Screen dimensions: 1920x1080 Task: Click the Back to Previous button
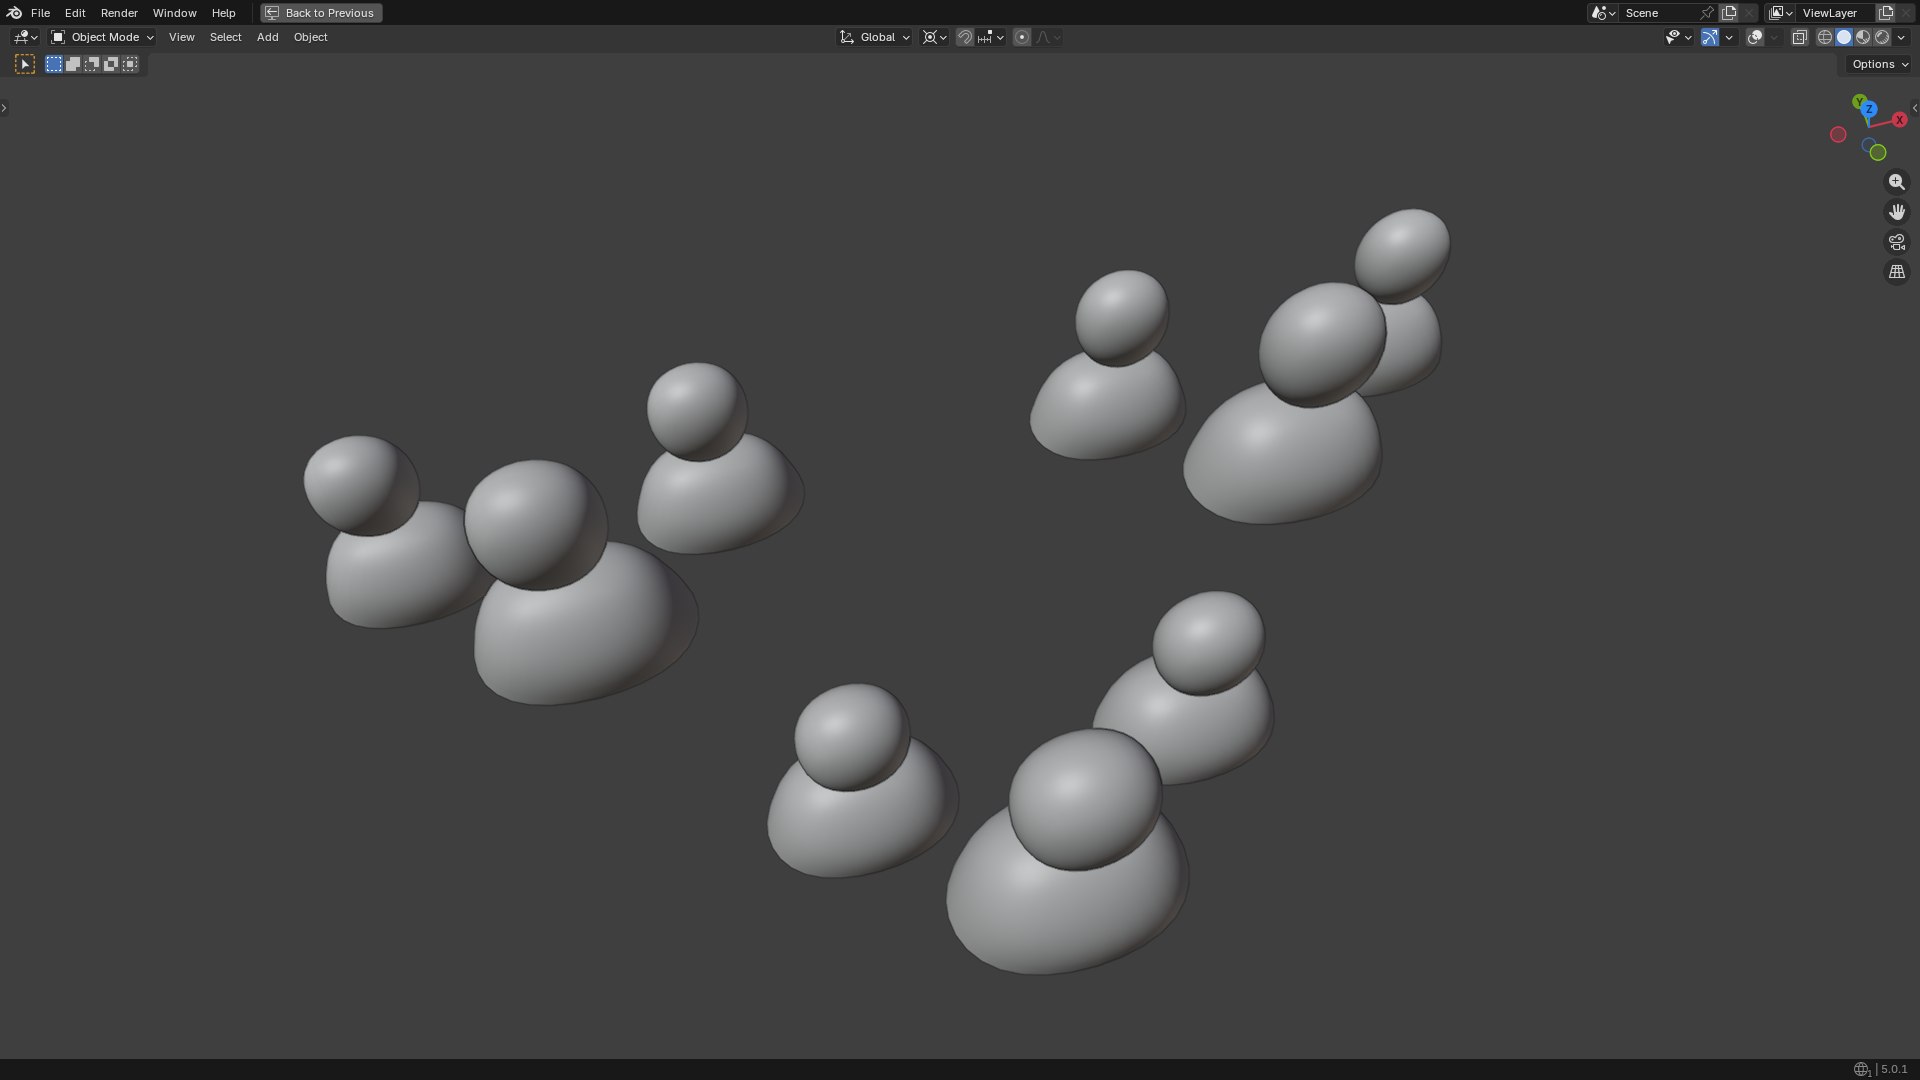point(321,13)
